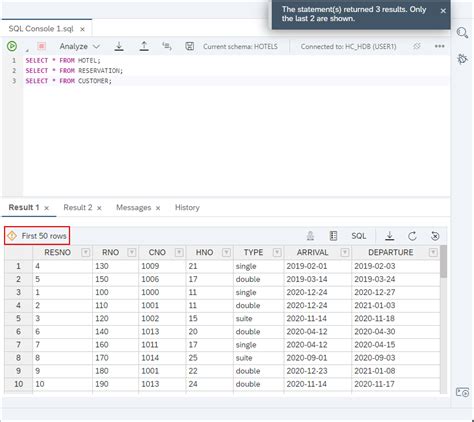Image resolution: width=474 pixels, height=422 pixels.
Task: Click the upload icon in editor toolbar
Action: (144, 46)
